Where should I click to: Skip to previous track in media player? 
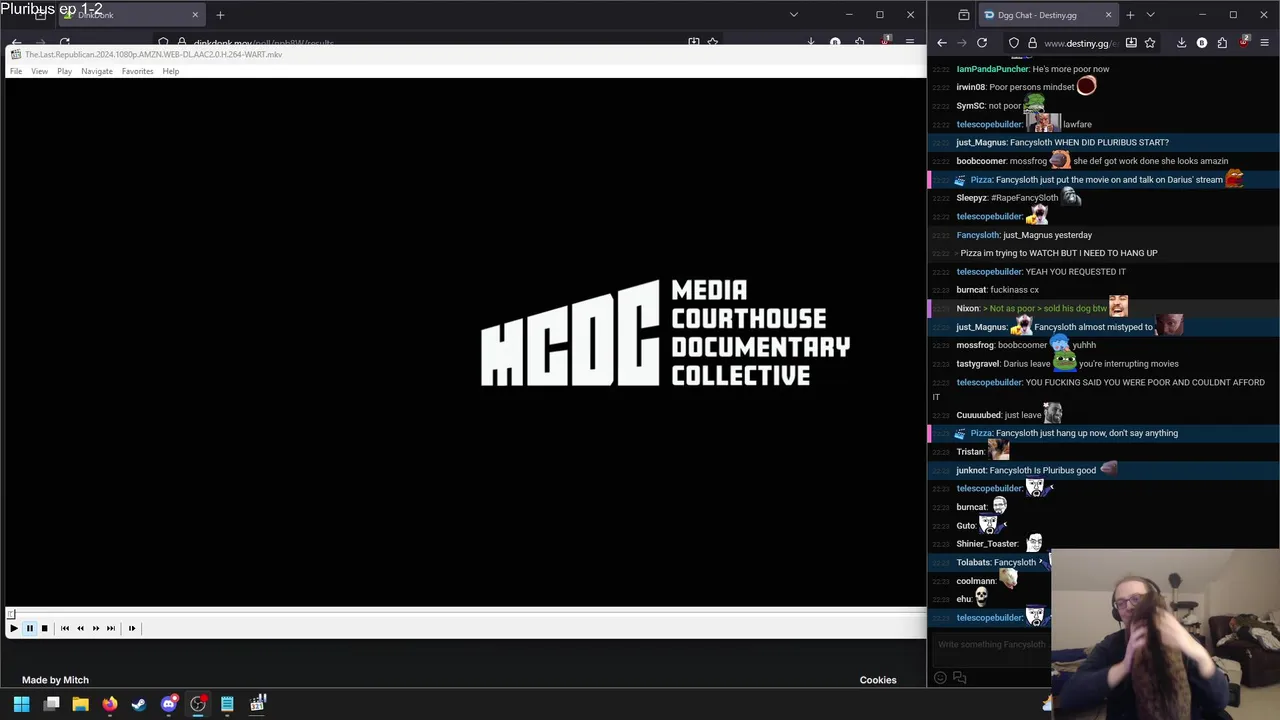coord(65,628)
